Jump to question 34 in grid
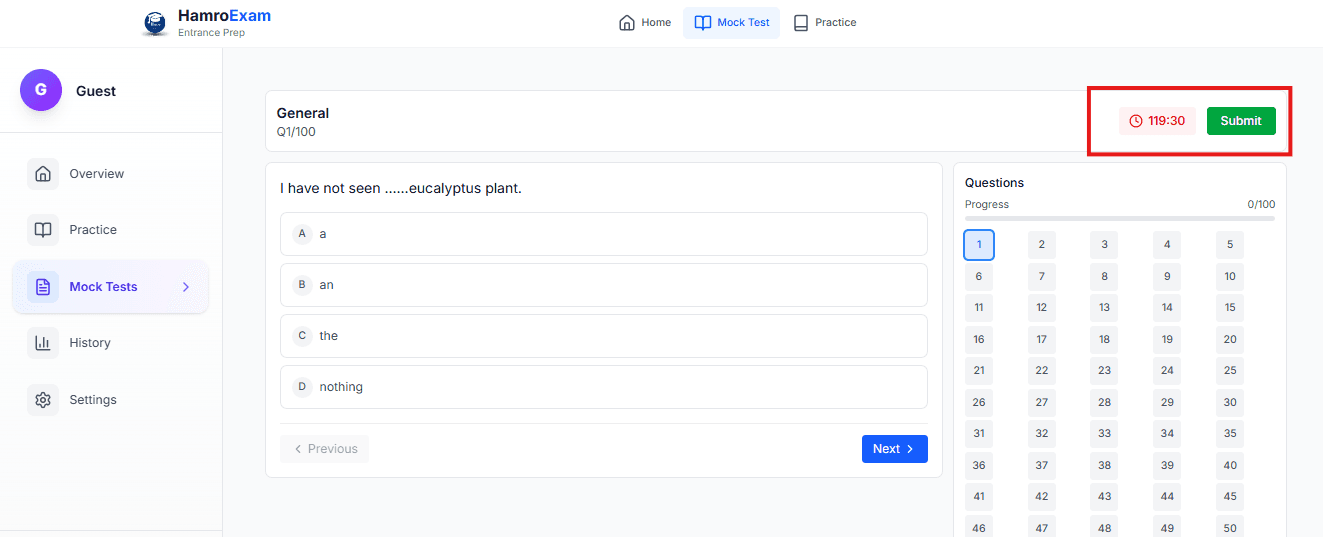The width and height of the screenshot is (1323, 537). tap(1167, 434)
